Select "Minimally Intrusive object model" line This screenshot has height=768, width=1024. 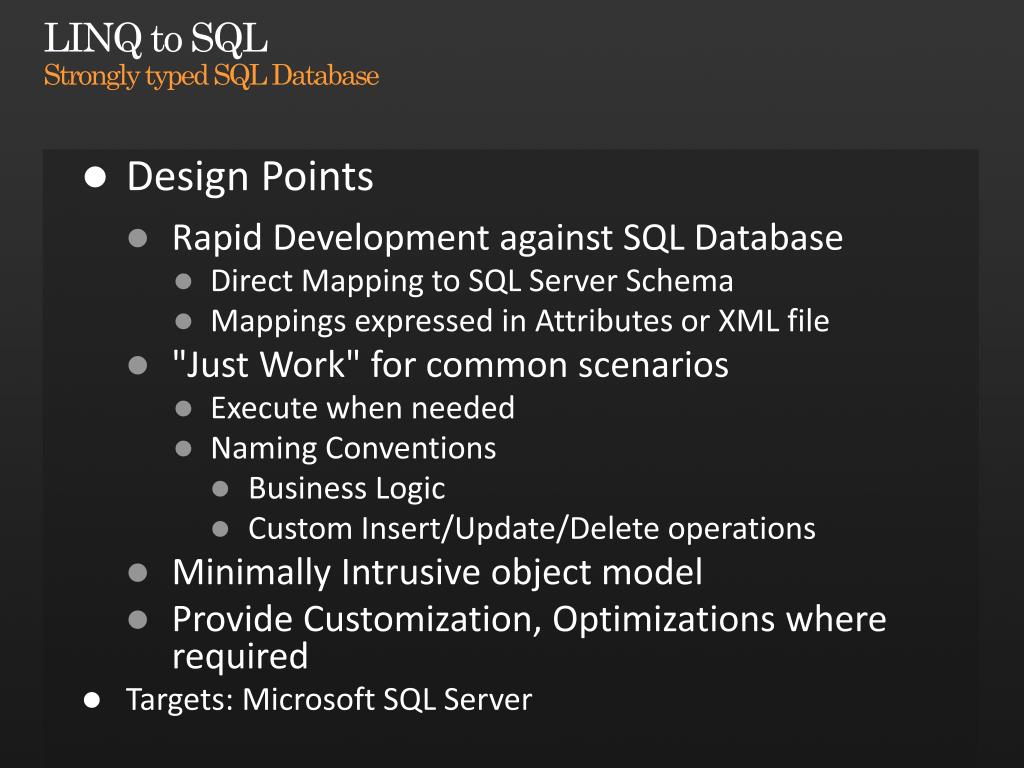click(437, 572)
